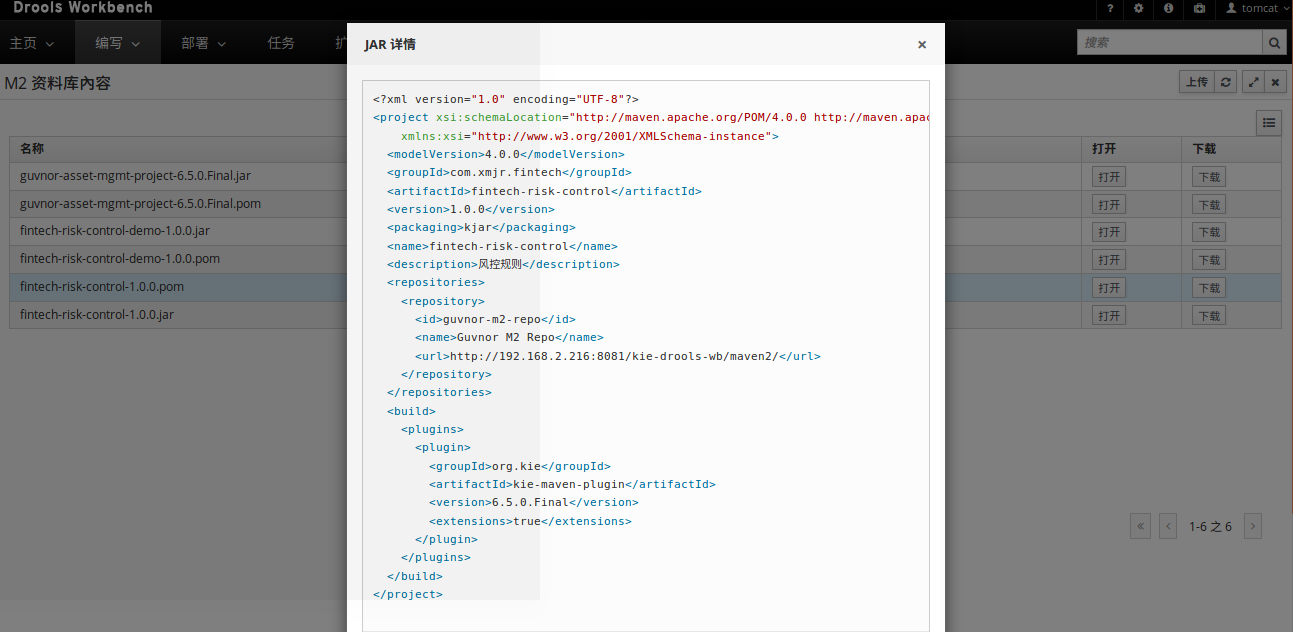Expand the 主页 navigation menu
1293x632 pixels.
pos(32,43)
